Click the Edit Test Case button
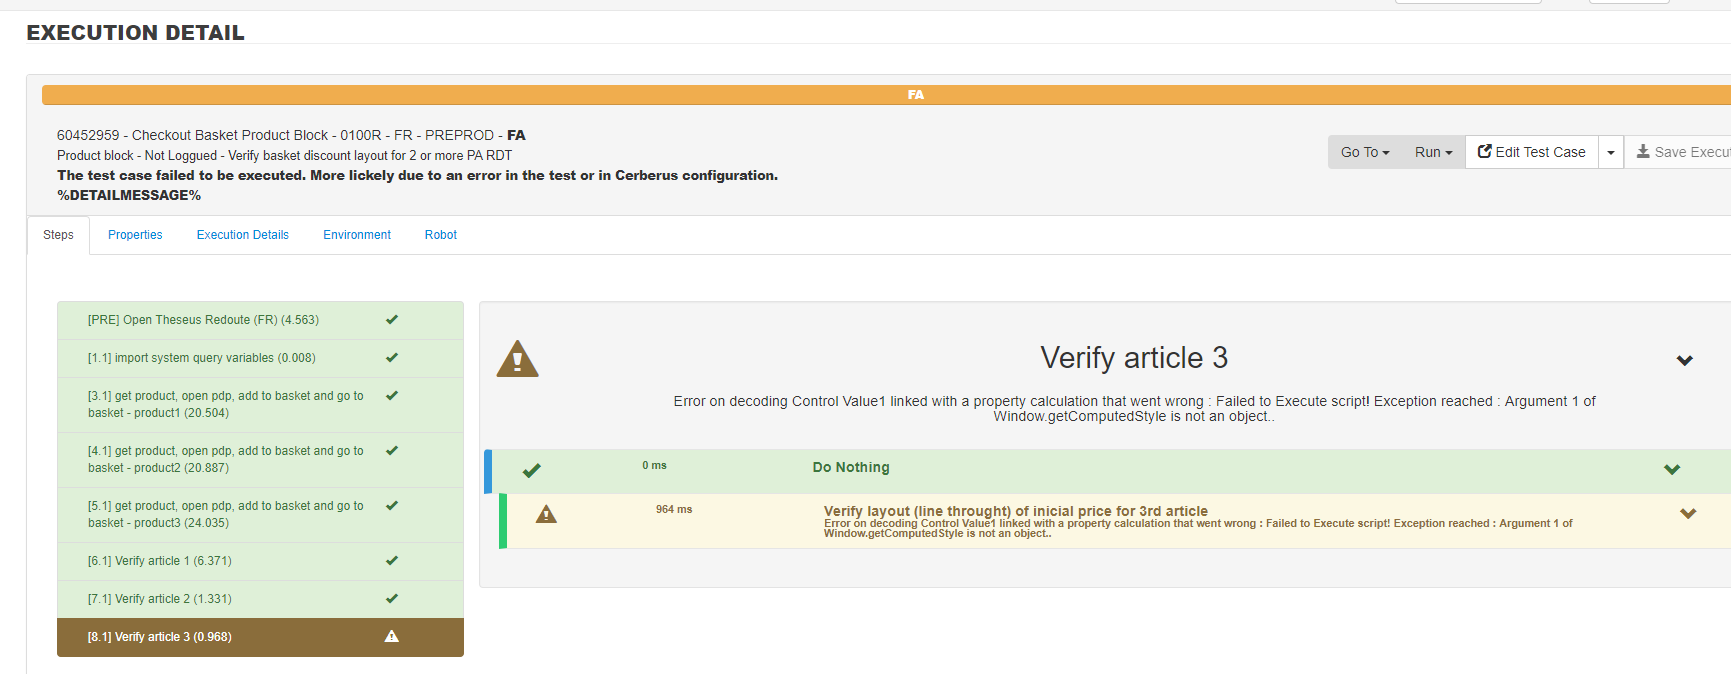This screenshot has height=674, width=1731. [1532, 152]
